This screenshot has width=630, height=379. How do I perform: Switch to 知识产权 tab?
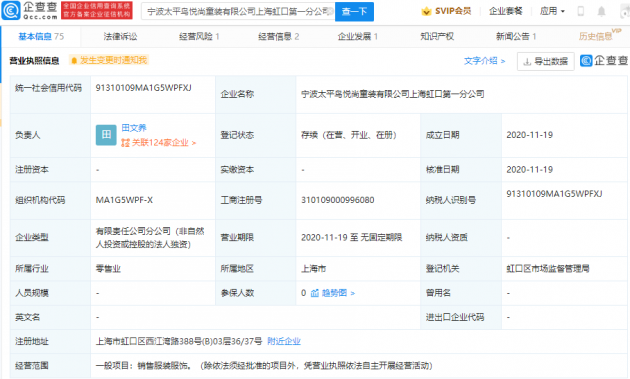(x=437, y=37)
